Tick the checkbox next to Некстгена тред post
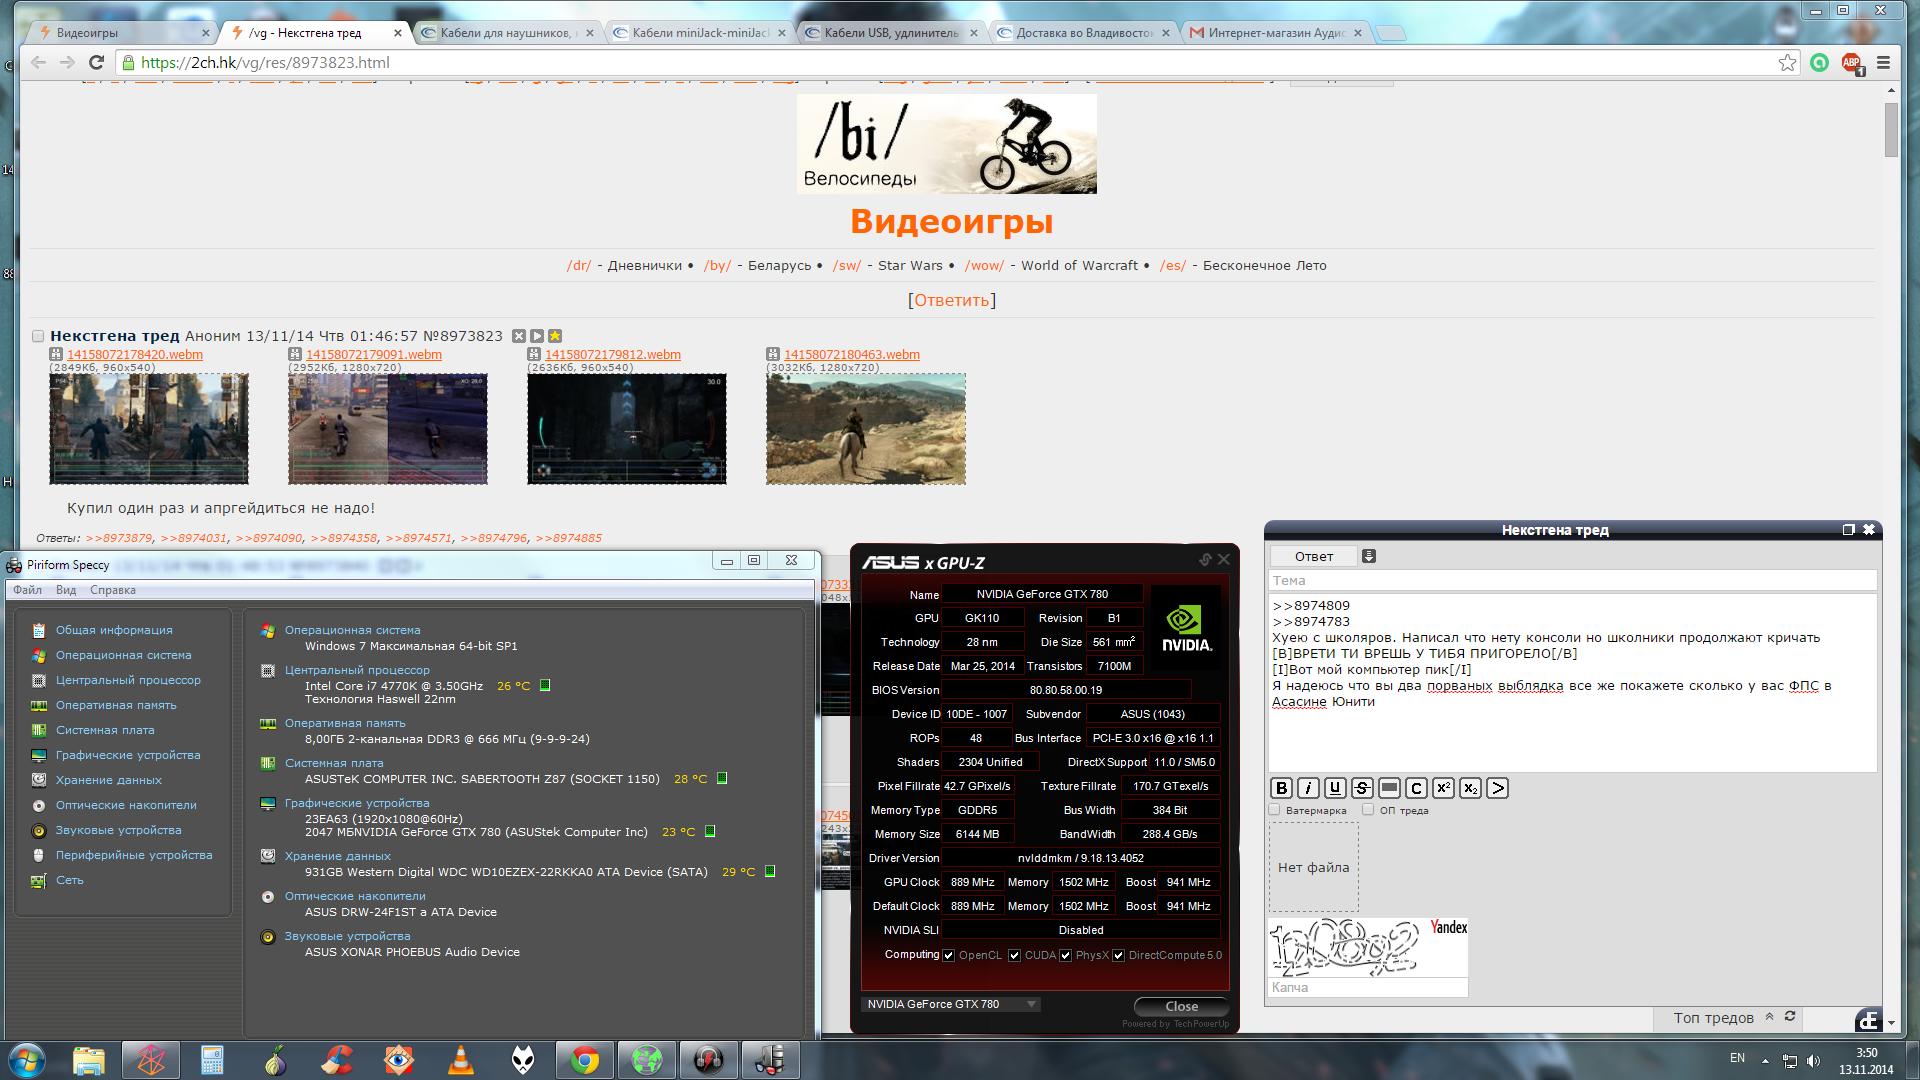Image resolution: width=1920 pixels, height=1080 pixels. (38, 336)
